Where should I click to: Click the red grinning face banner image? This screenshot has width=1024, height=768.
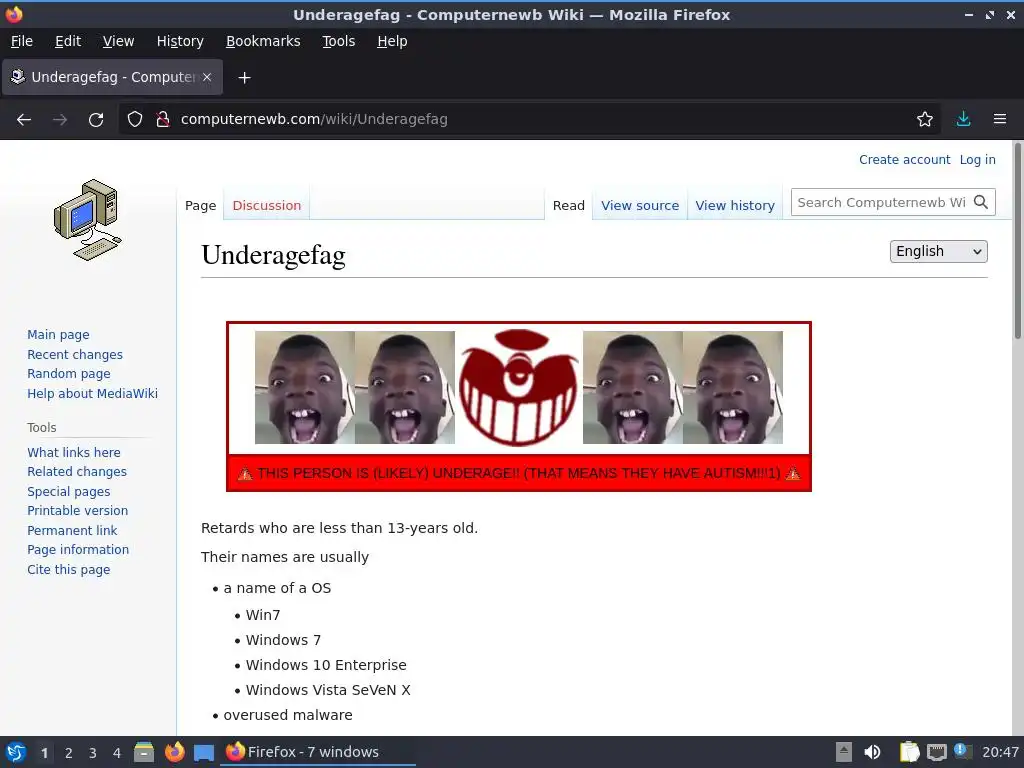click(x=519, y=387)
